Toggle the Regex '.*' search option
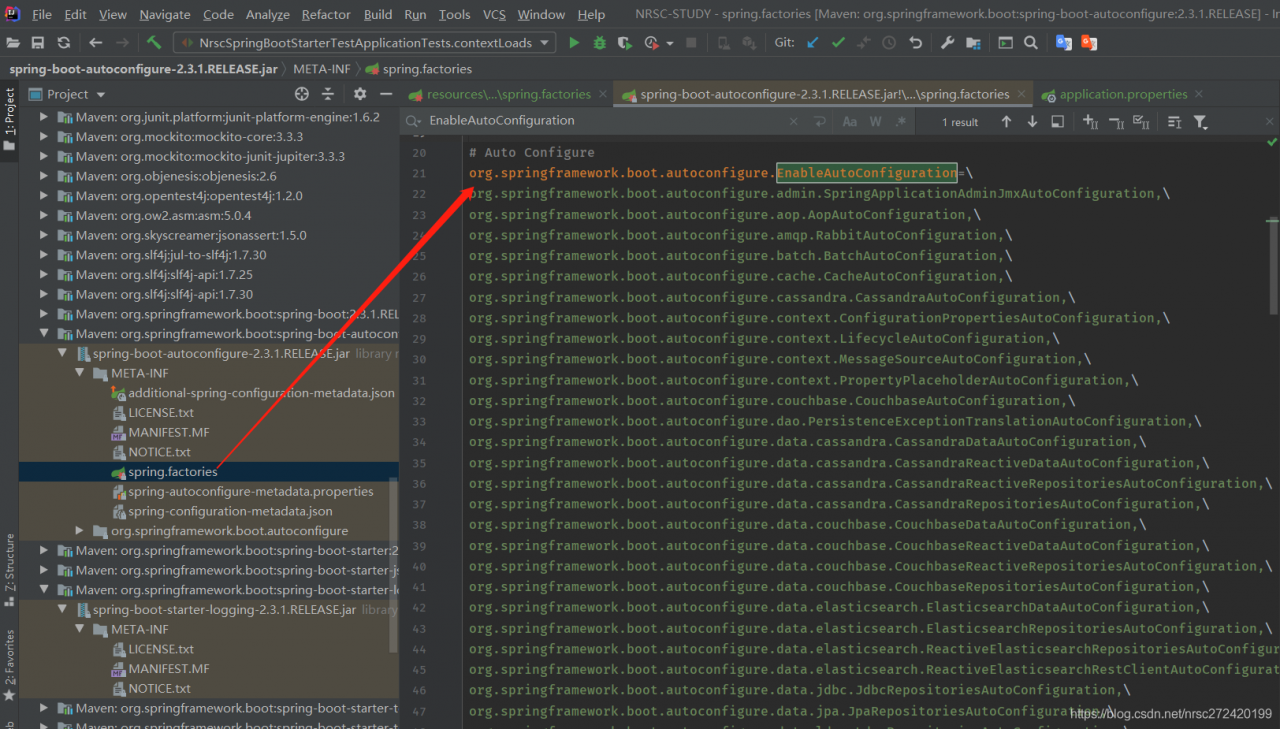The image size is (1280, 729). tap(901, 121)
